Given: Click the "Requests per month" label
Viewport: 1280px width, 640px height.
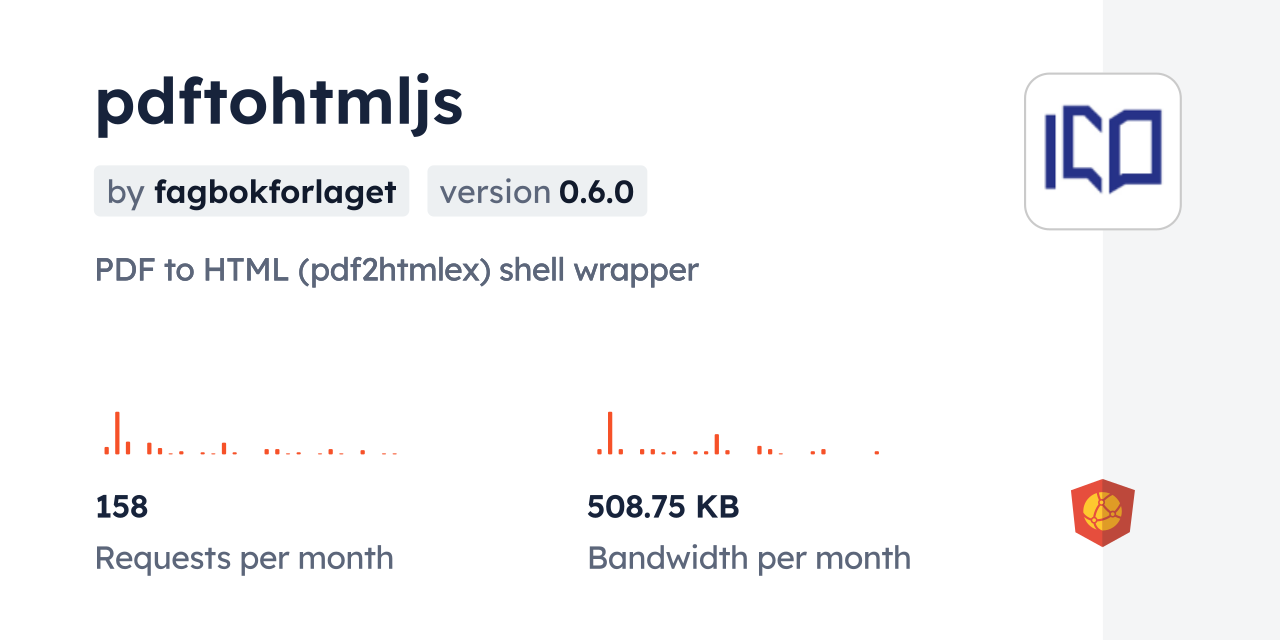Looking at the screenshot, I should [244, 558].
